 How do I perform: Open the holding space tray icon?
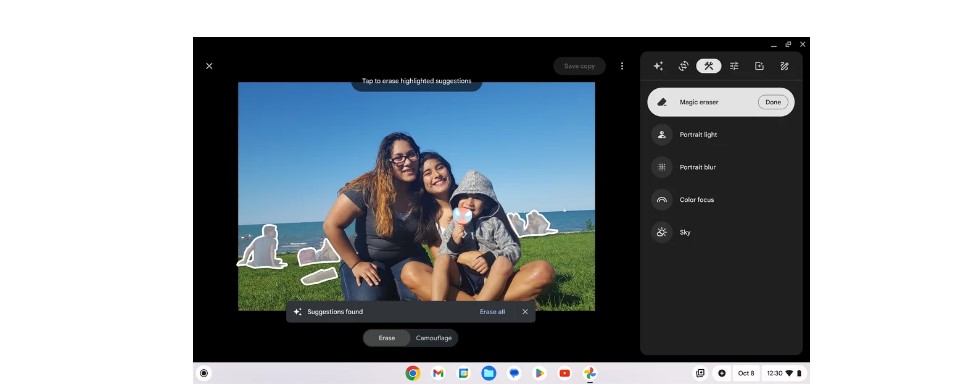click(700, 373)
